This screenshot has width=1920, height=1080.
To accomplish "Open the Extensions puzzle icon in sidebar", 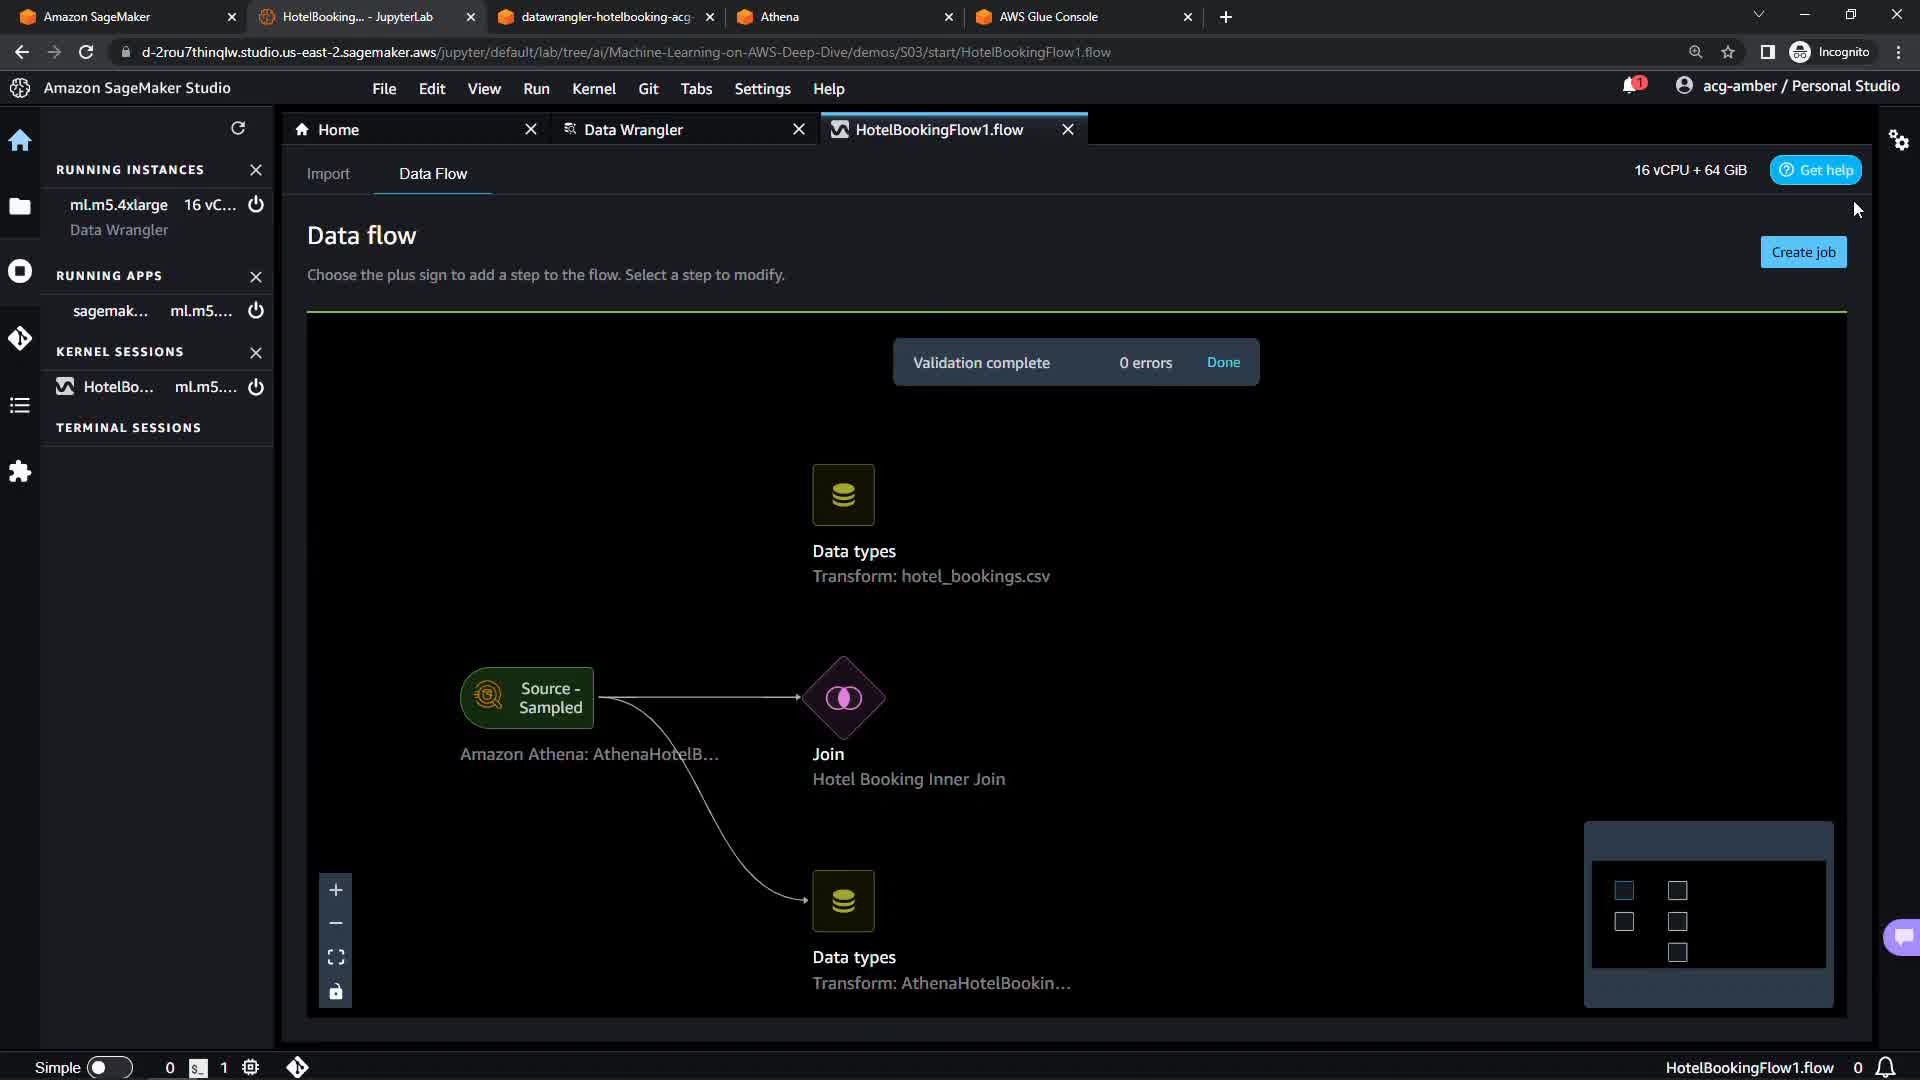I will click(x=20, y=471).
